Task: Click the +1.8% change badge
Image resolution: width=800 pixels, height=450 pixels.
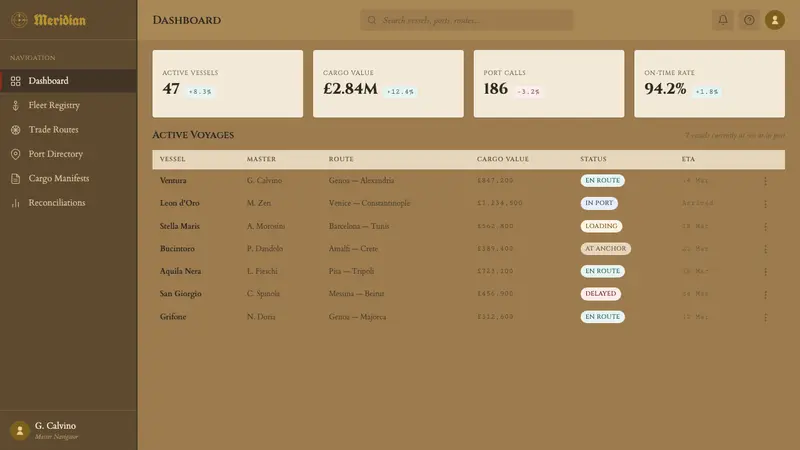Action: [x=707, y=92]
